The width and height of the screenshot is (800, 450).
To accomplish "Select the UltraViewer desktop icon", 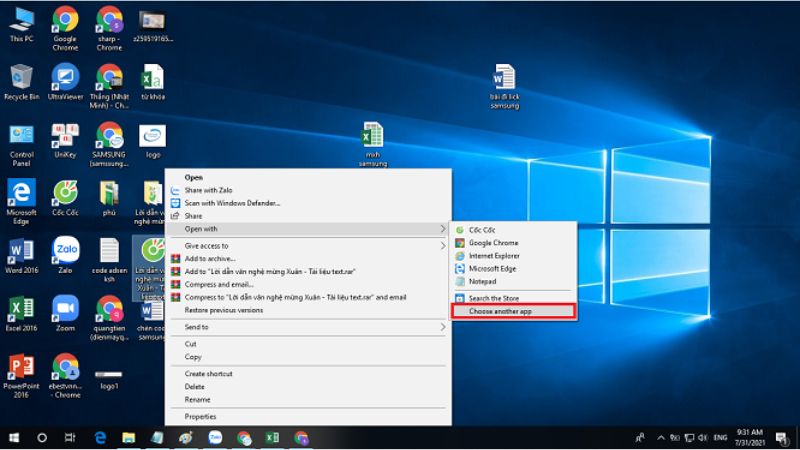I will pos(65,79).
